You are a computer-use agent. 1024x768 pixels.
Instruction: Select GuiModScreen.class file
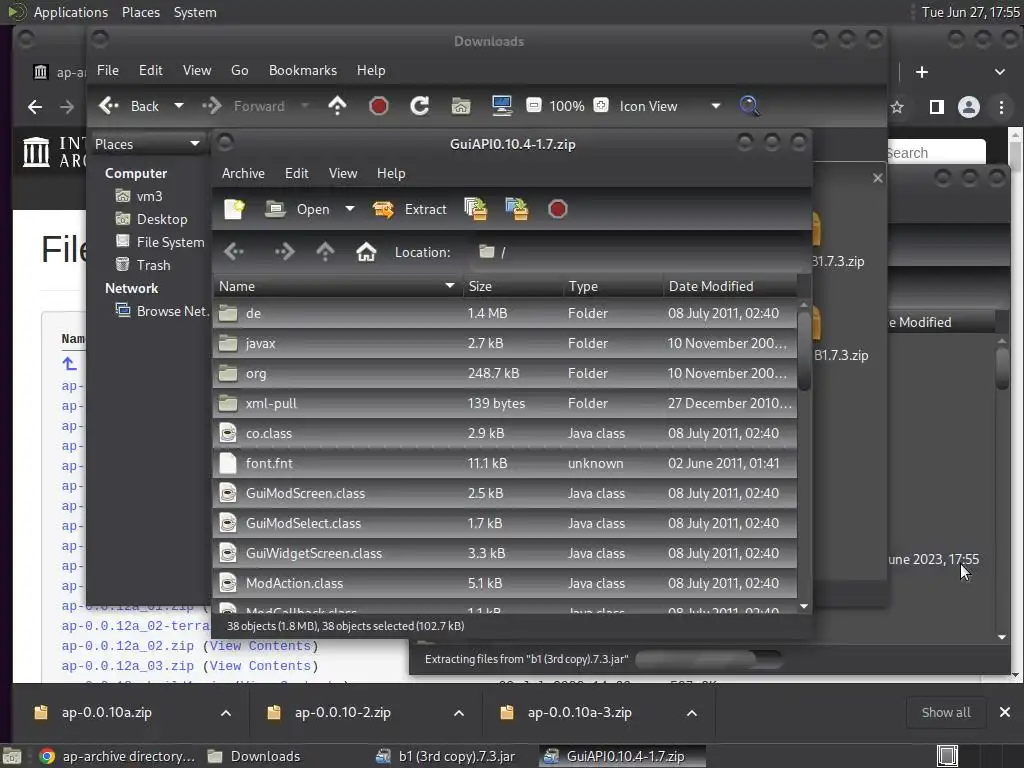(504, 494)
